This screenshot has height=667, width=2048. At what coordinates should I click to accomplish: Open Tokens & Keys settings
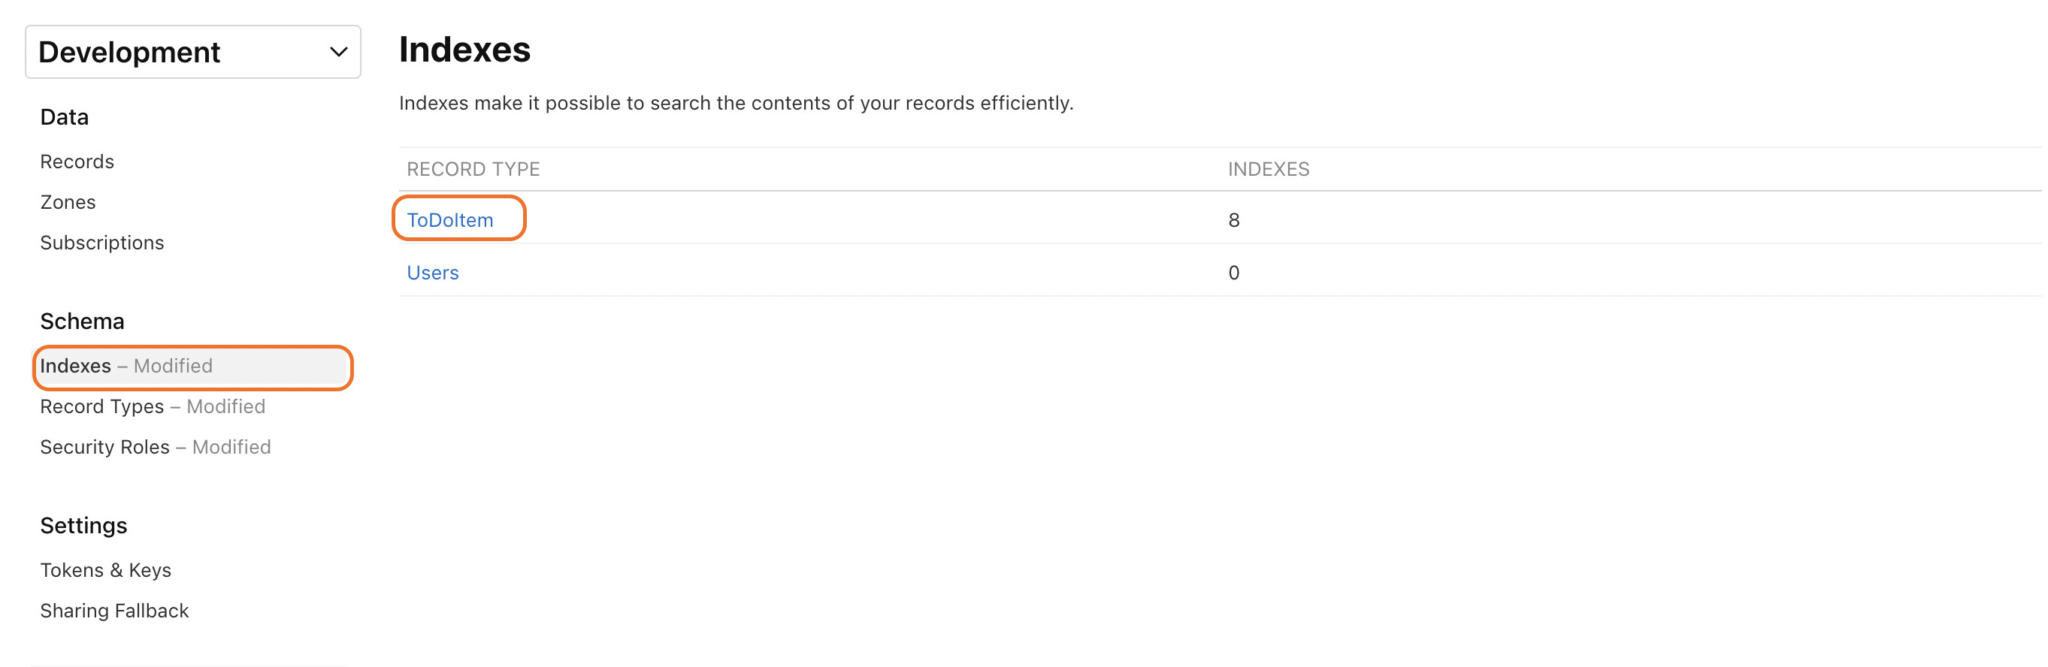[x=106, y=570]
